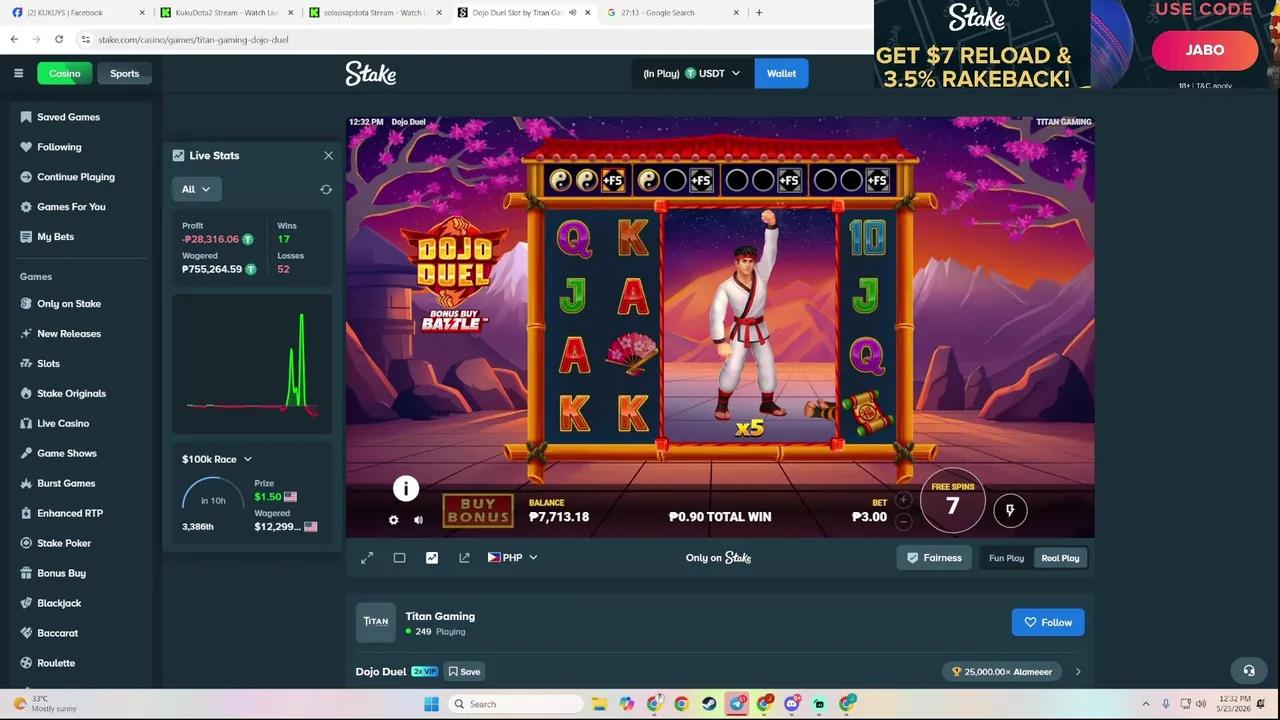This screenshot has height=720, width=1280.
Task: Close the Live Stats panel
Action: [x=328, y=155]
